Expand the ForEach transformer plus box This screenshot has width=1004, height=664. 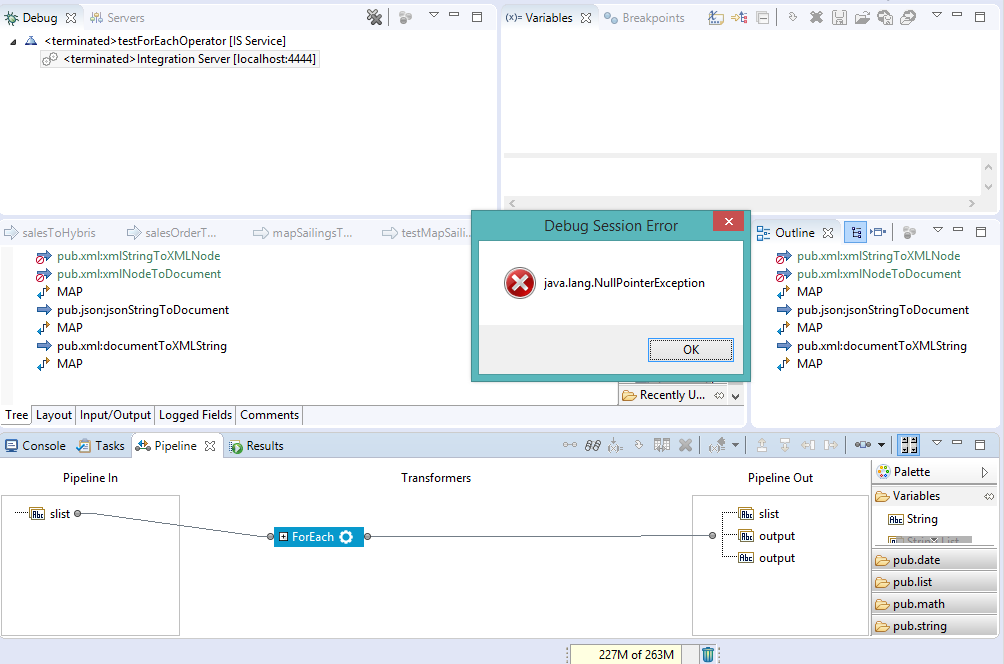click(x=283, y=537)
